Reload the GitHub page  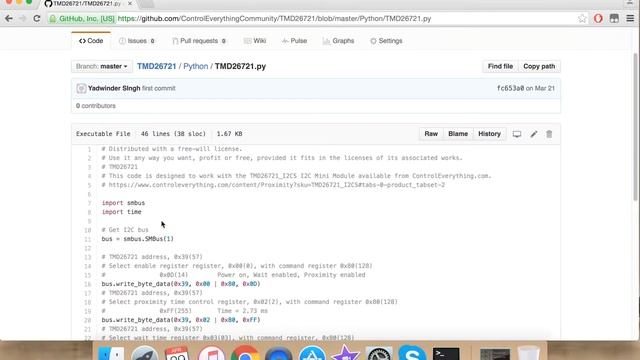(x=37, y=18)
